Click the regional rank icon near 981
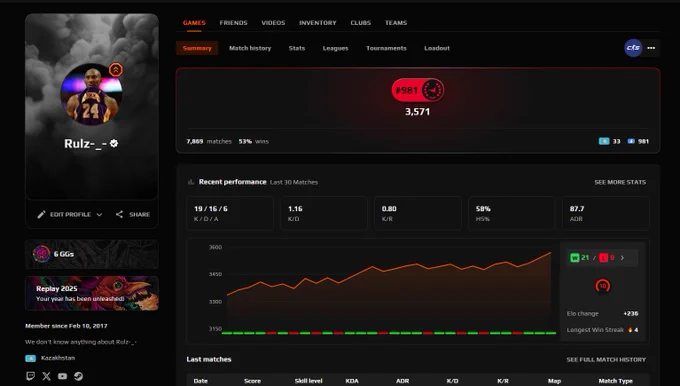Screen dimensions: 680x386 point(631,141)
